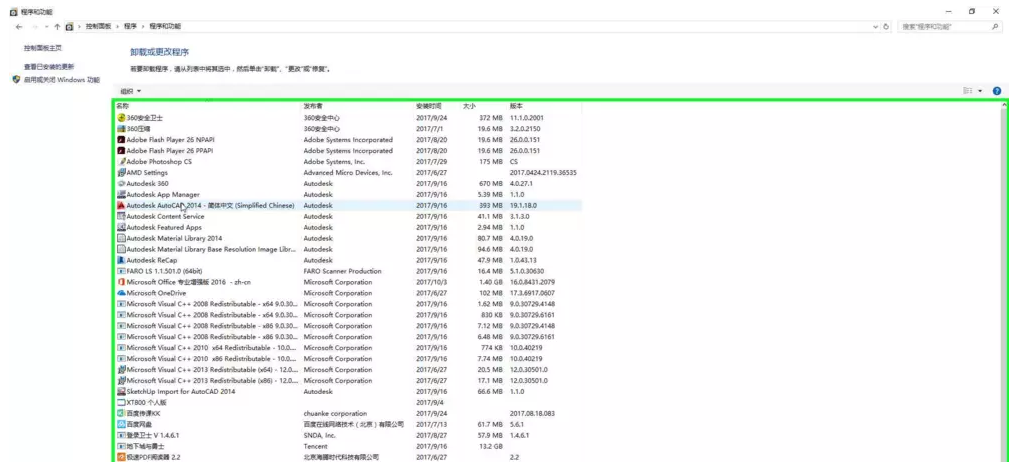Click the Adobe Flash Player 26 NPAPI icon
The width and height of the screenshot is (1027, 462).
click(121, 140)
